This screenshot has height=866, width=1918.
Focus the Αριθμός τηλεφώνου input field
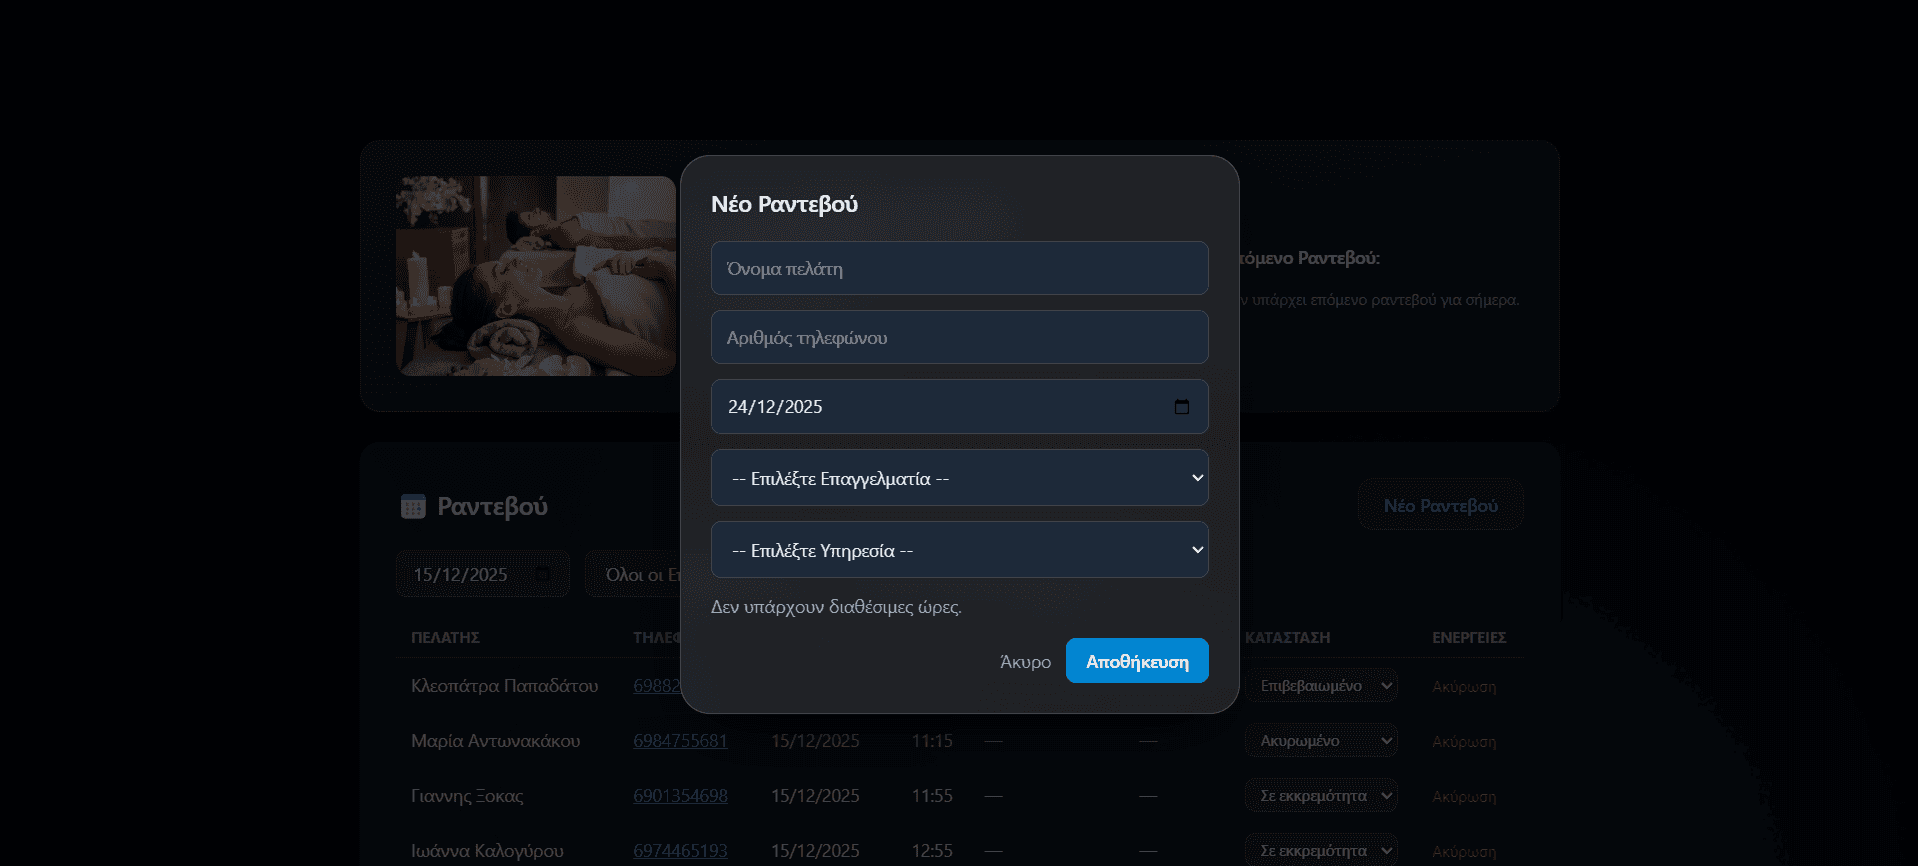point(959,337)
